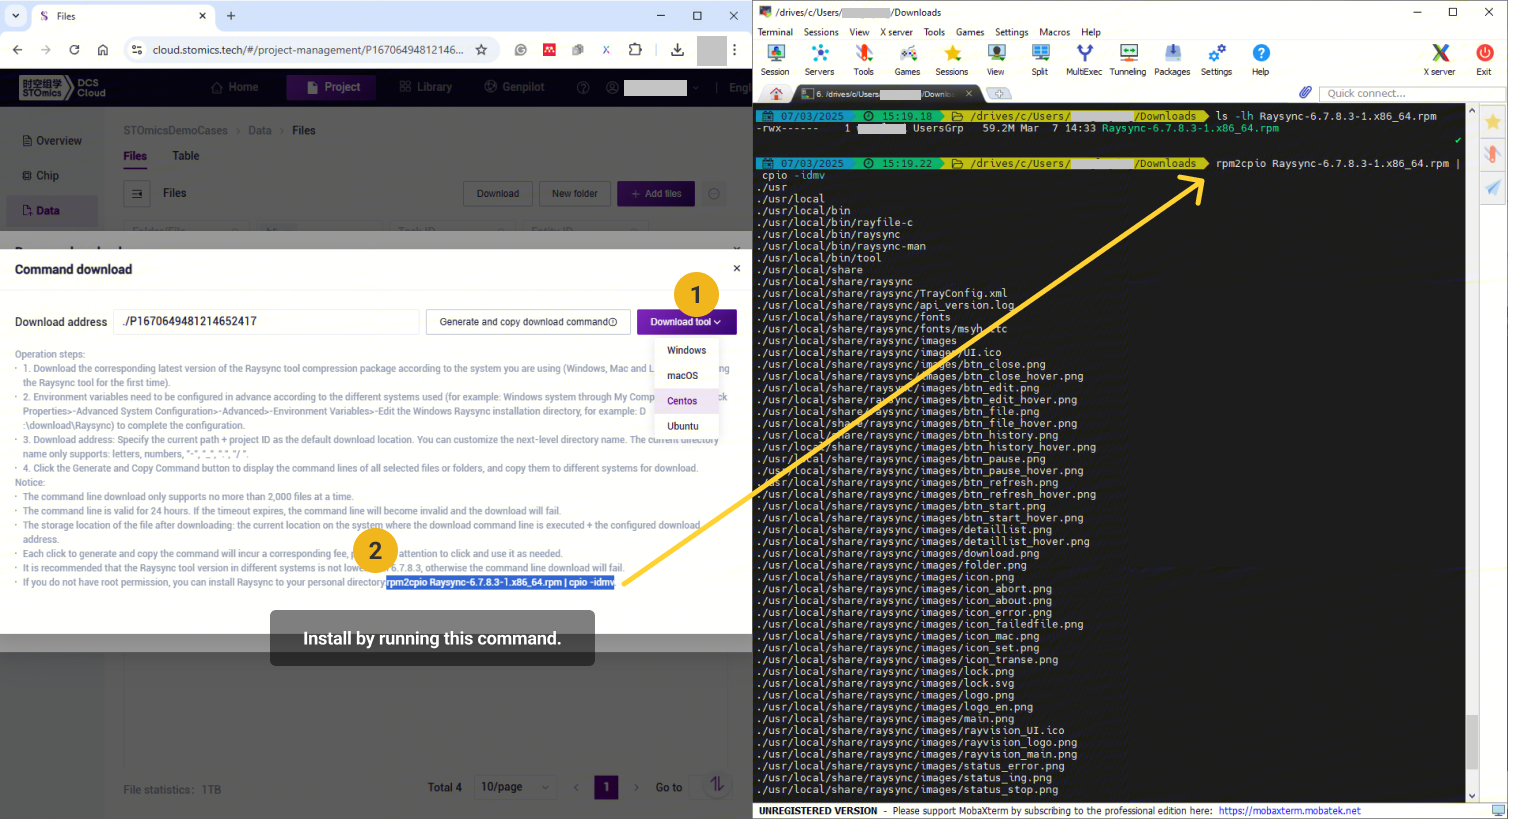Click Generate and copy download command button
1517x819 pixels.
(528, 322)
